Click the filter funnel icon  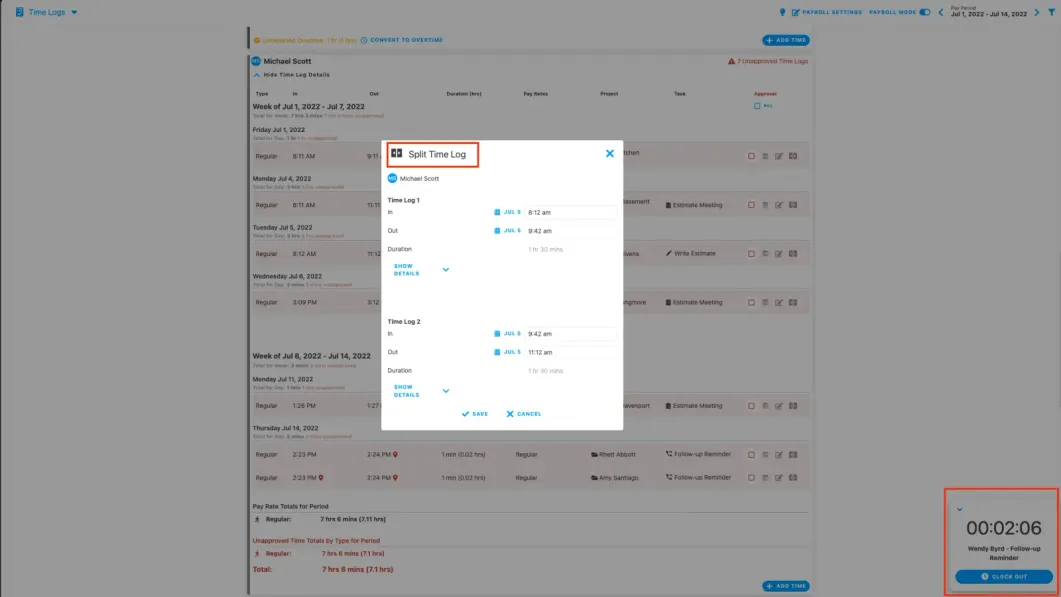pyautogui.click(x=1050, y=12)
